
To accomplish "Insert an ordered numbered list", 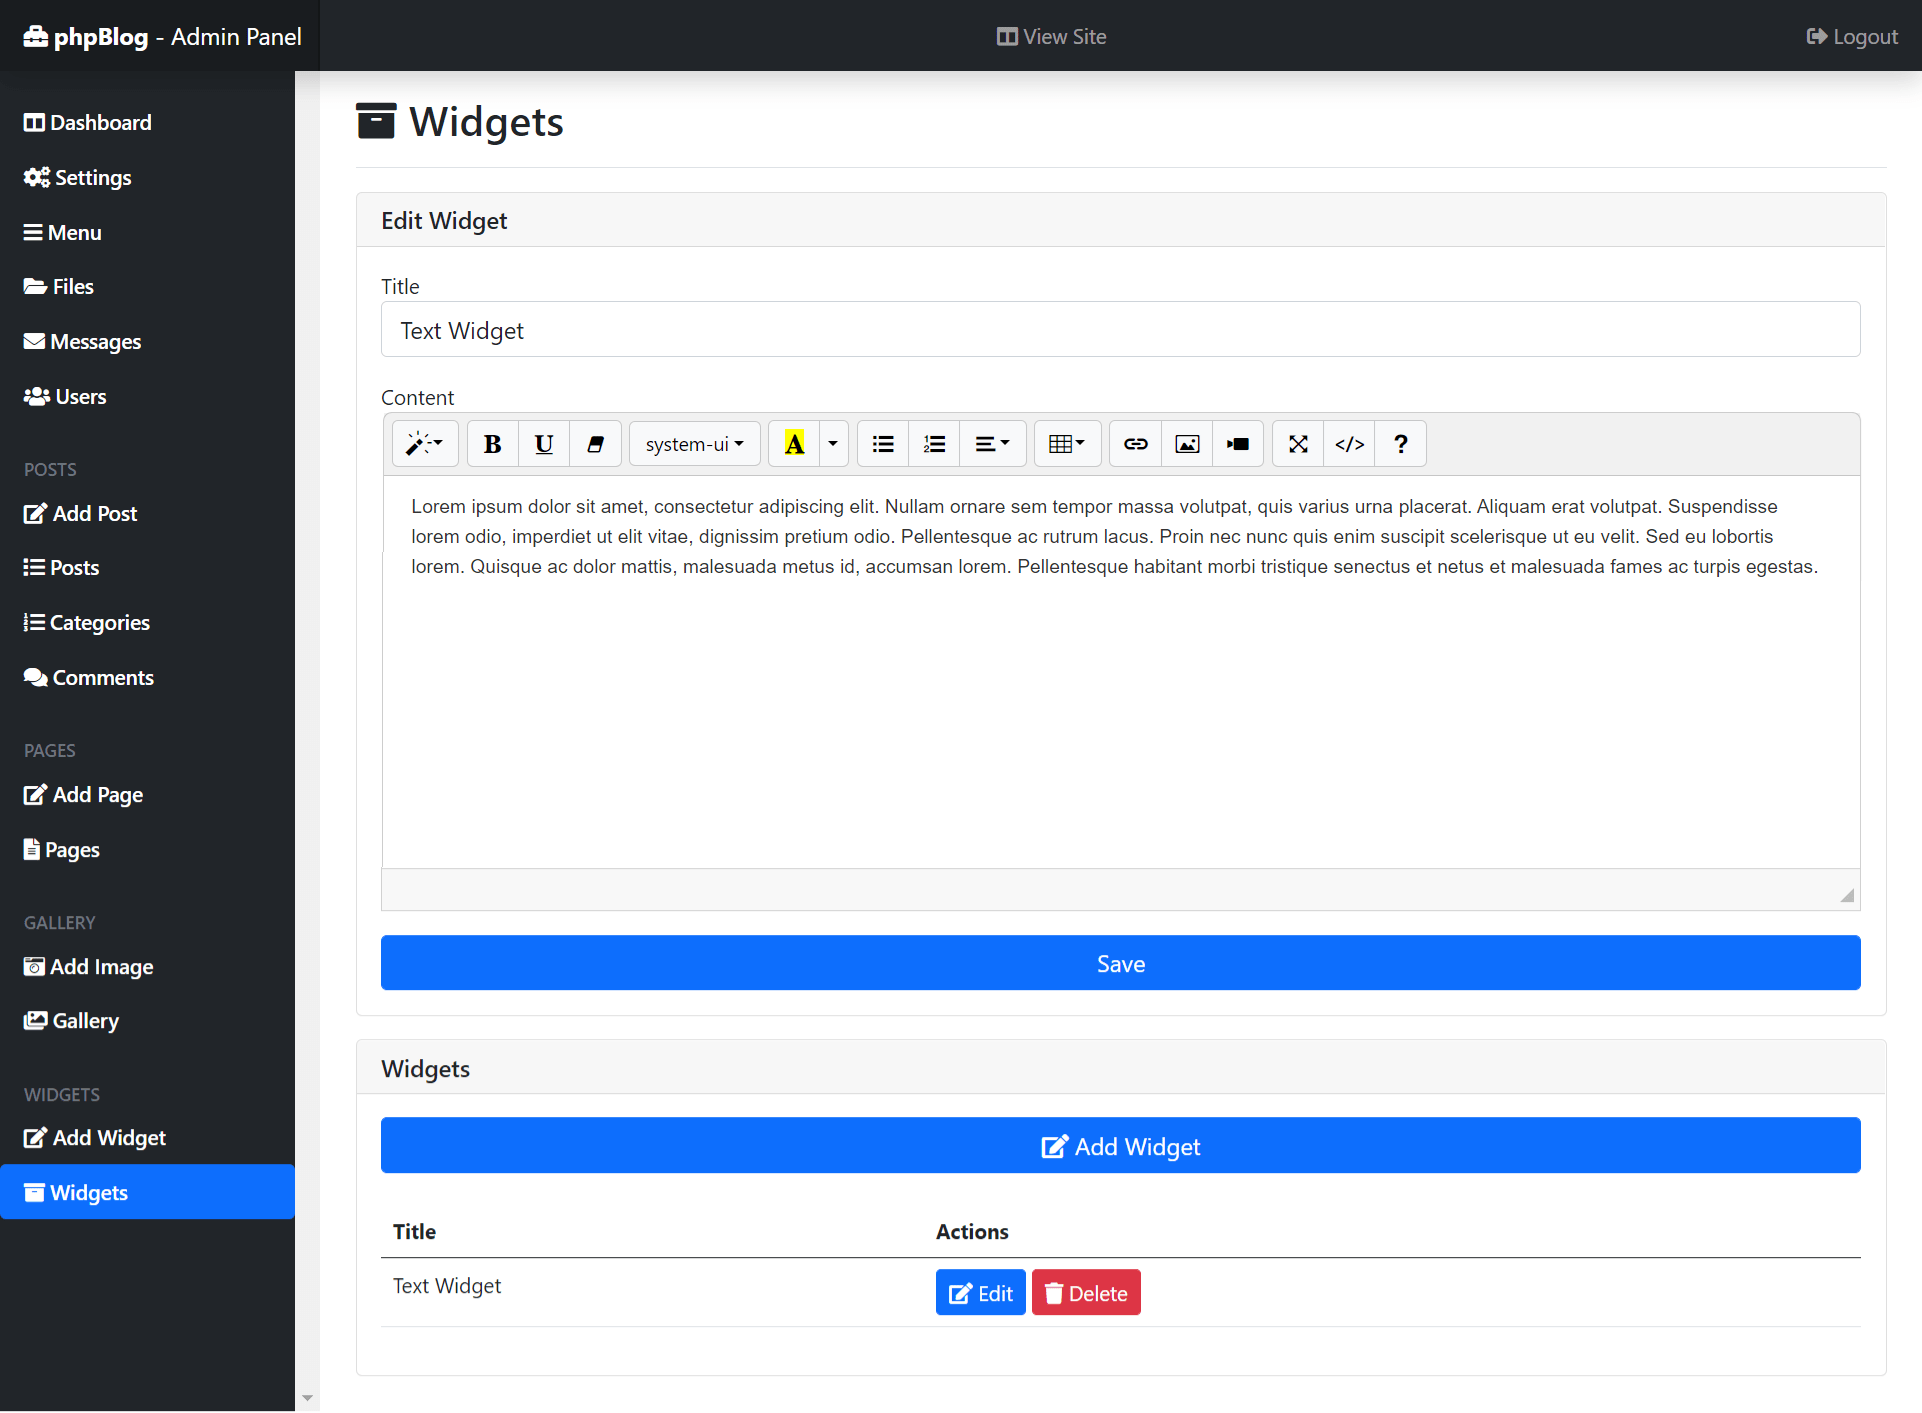I will (934, 444).
